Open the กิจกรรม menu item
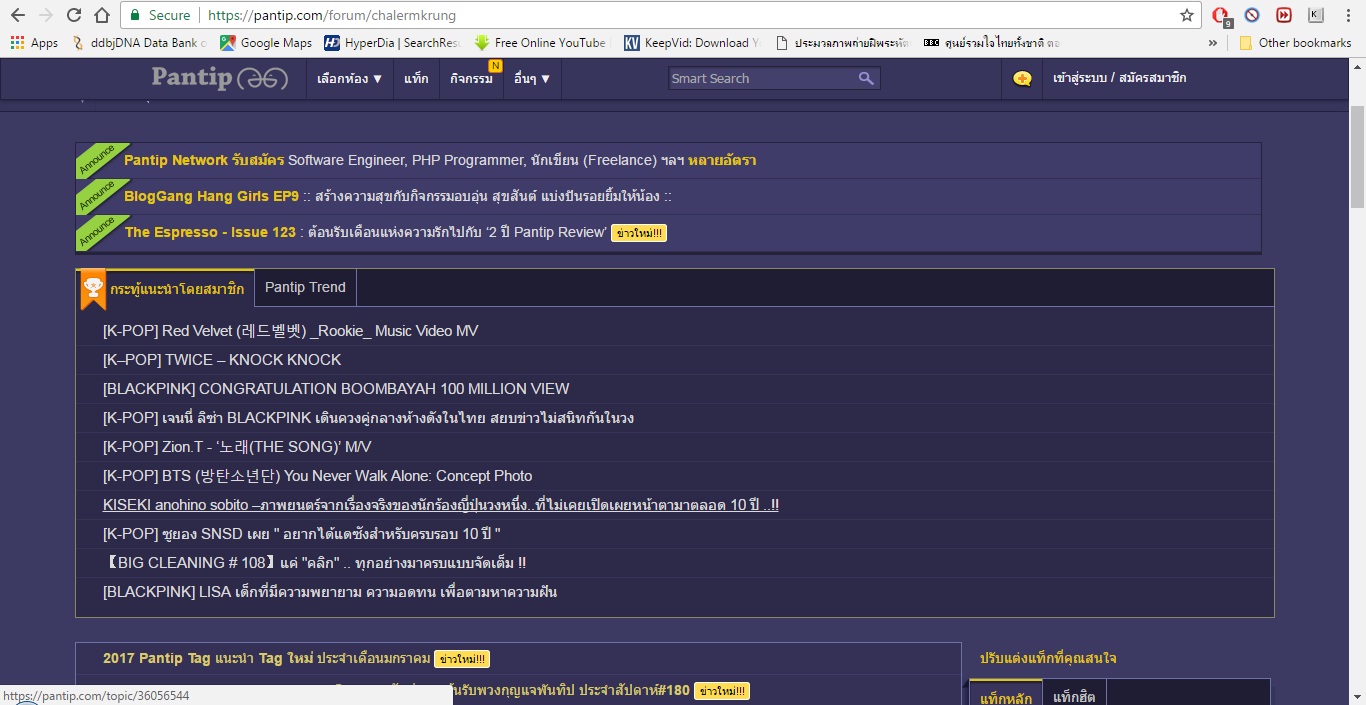 coord(472,78)
